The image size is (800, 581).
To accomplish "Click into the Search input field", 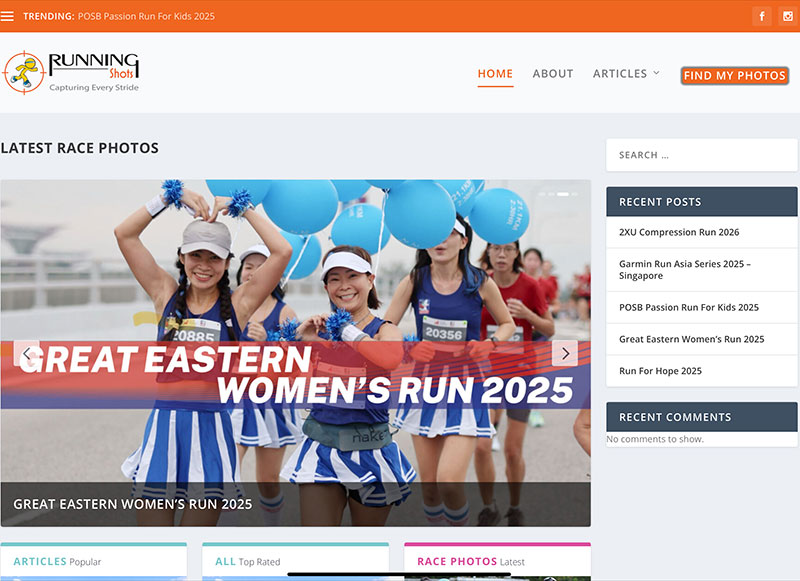I will coord(701,155).
